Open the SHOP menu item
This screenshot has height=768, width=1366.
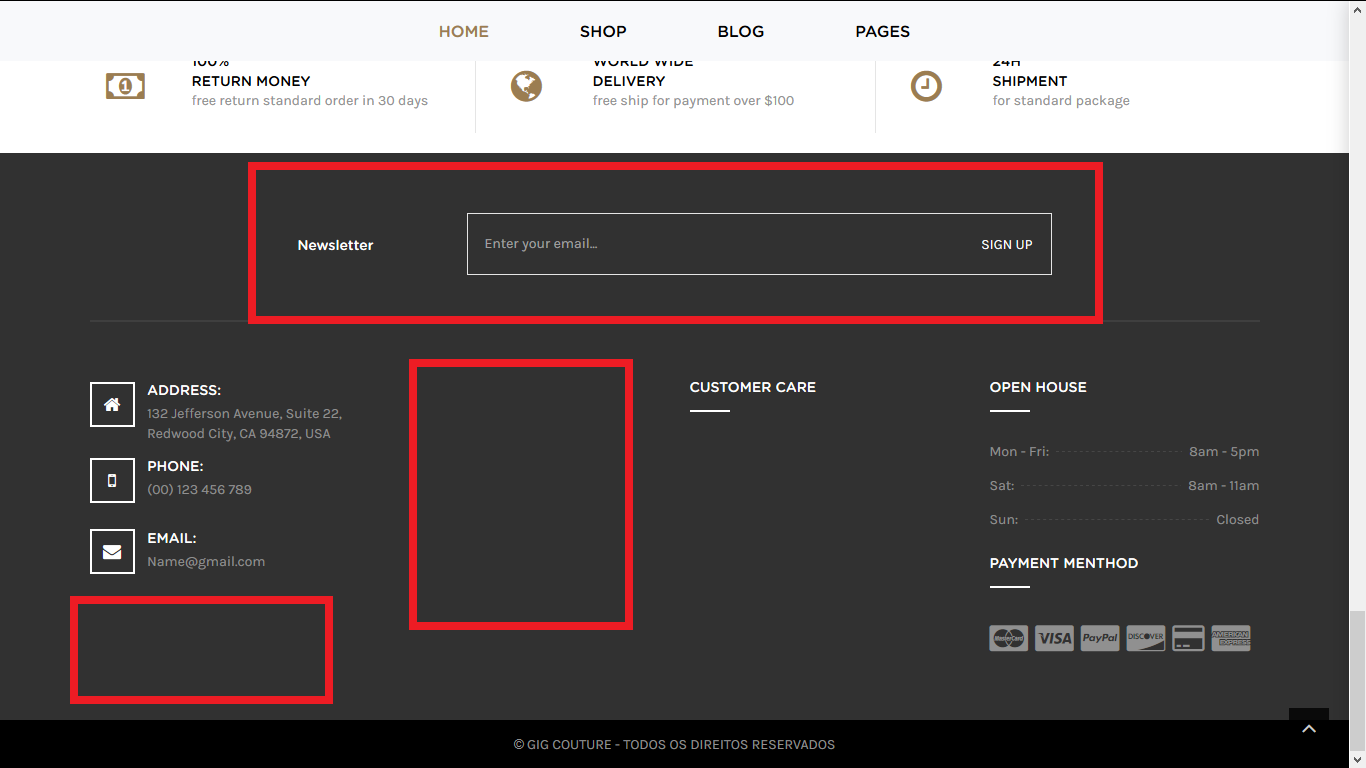point(603,31)
